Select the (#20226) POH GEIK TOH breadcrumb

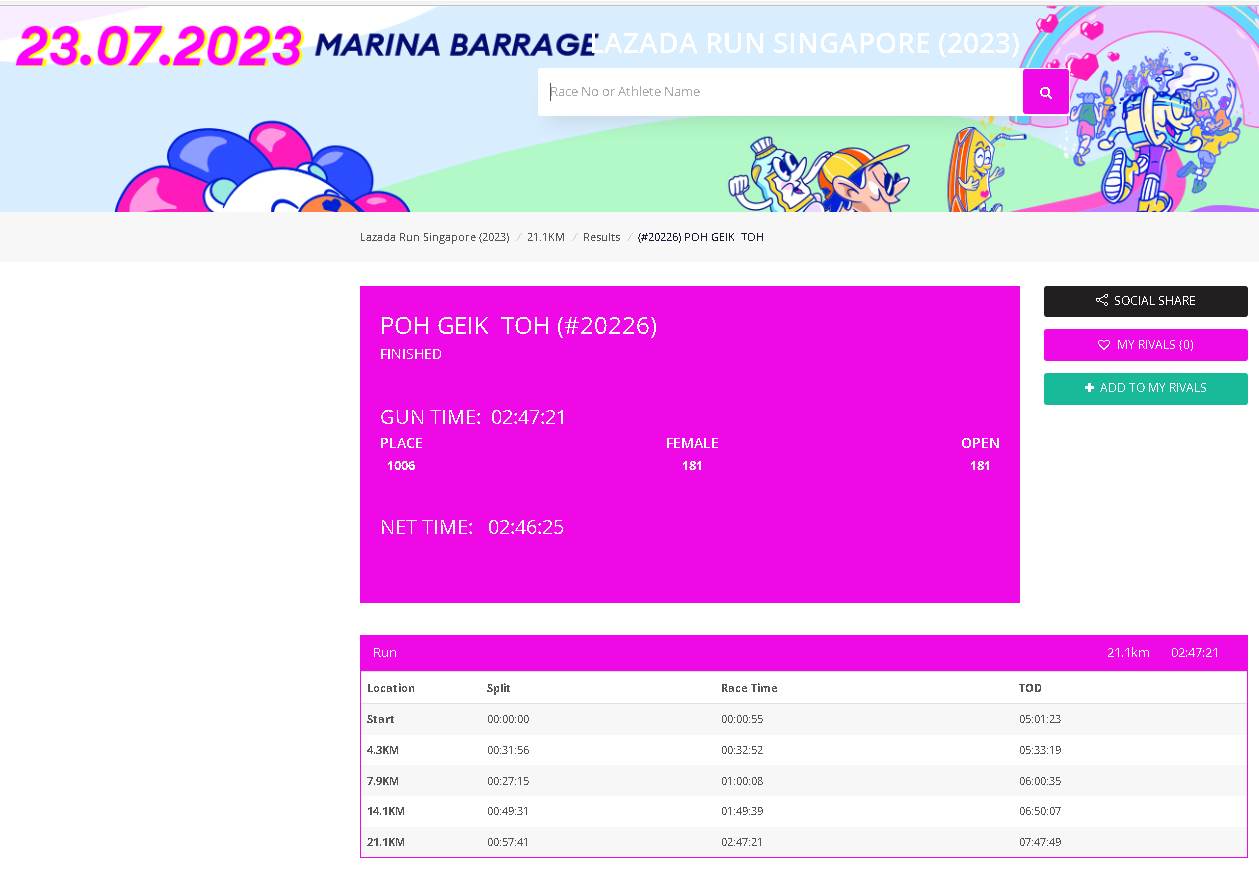tap(701, 237)
